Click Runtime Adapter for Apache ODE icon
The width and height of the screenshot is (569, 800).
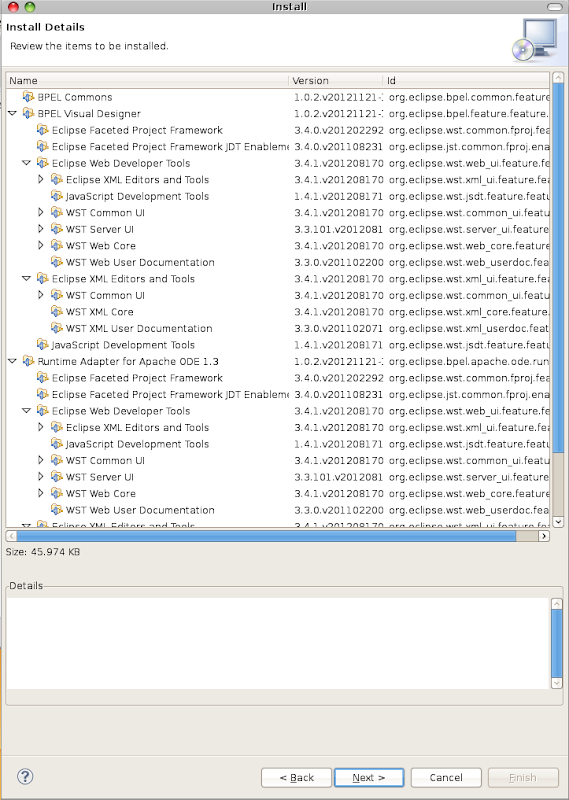(29, 361)
